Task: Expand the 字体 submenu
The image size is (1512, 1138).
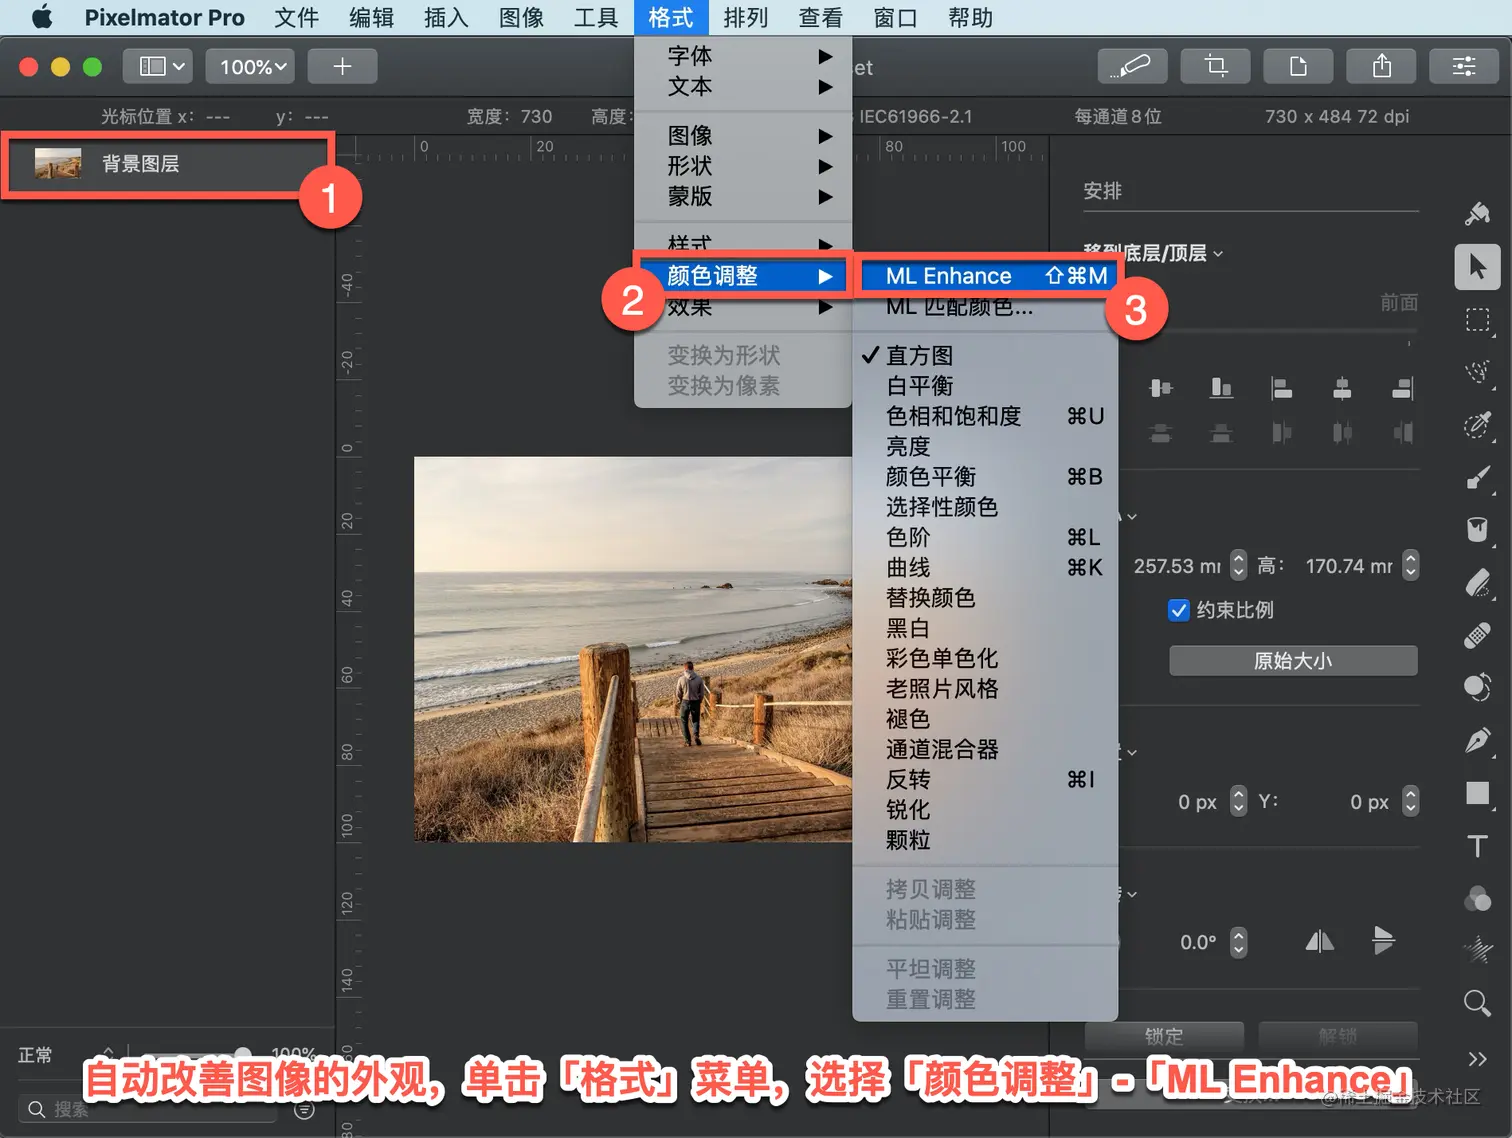Action: click(743, 56)
